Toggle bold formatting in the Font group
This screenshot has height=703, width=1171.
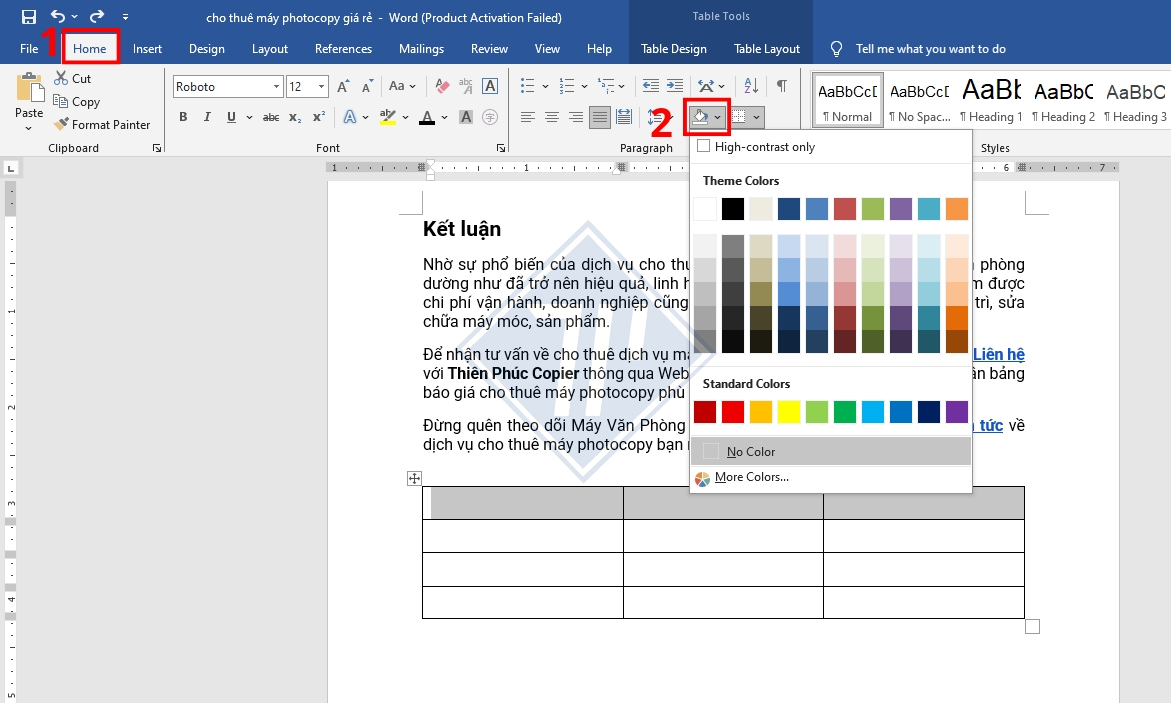tap(183, 117)
